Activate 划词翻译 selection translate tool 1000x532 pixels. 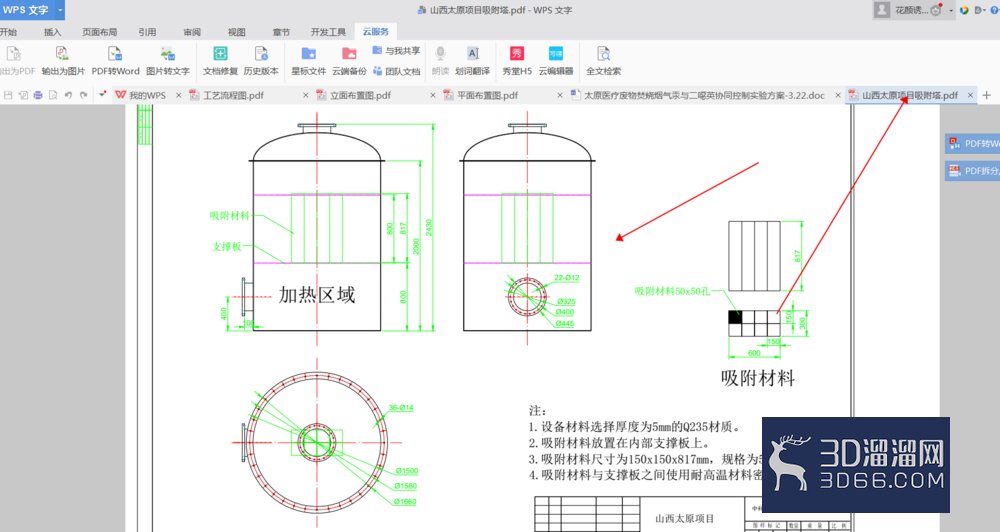click(473, 61)
